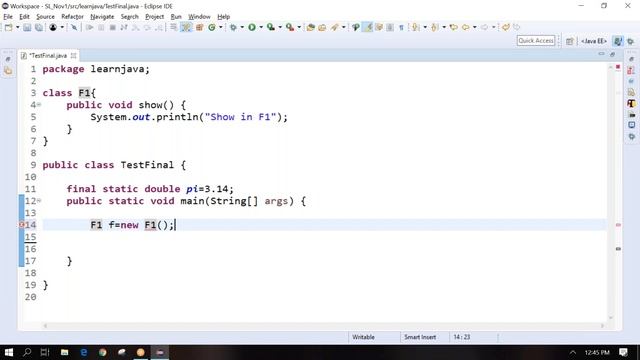Click the Writable status text
Viewport: 640px width, 360px height.
tap(363, 337)
